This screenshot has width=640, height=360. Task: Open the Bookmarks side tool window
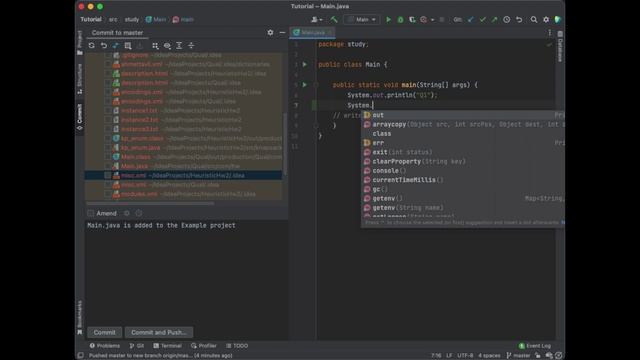[x=80, y=318]
